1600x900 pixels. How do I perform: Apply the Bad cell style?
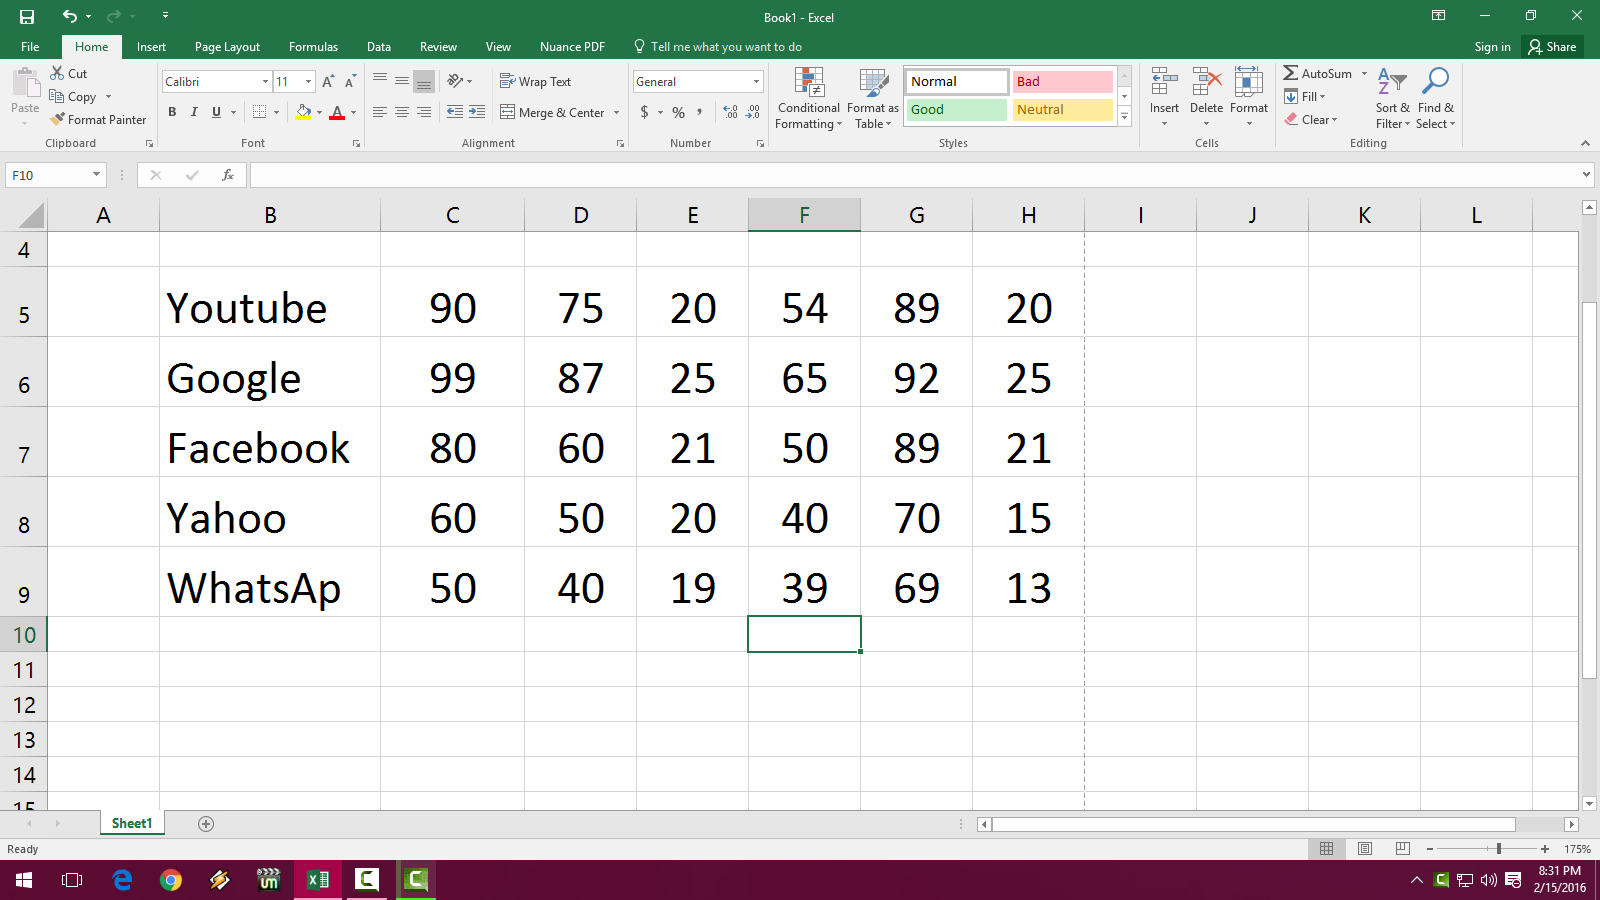coord(1063,82)
